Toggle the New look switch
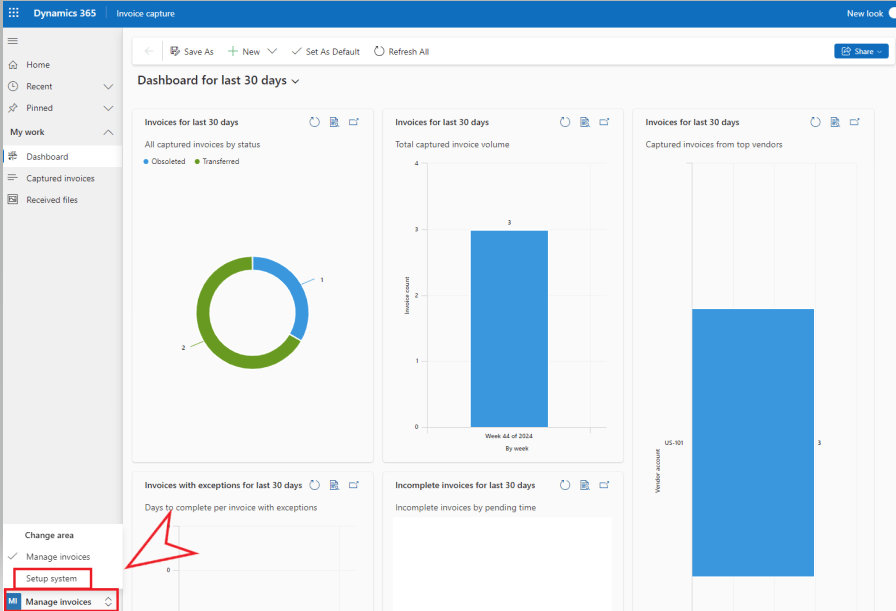896x611 pixels. coord(890,13)
